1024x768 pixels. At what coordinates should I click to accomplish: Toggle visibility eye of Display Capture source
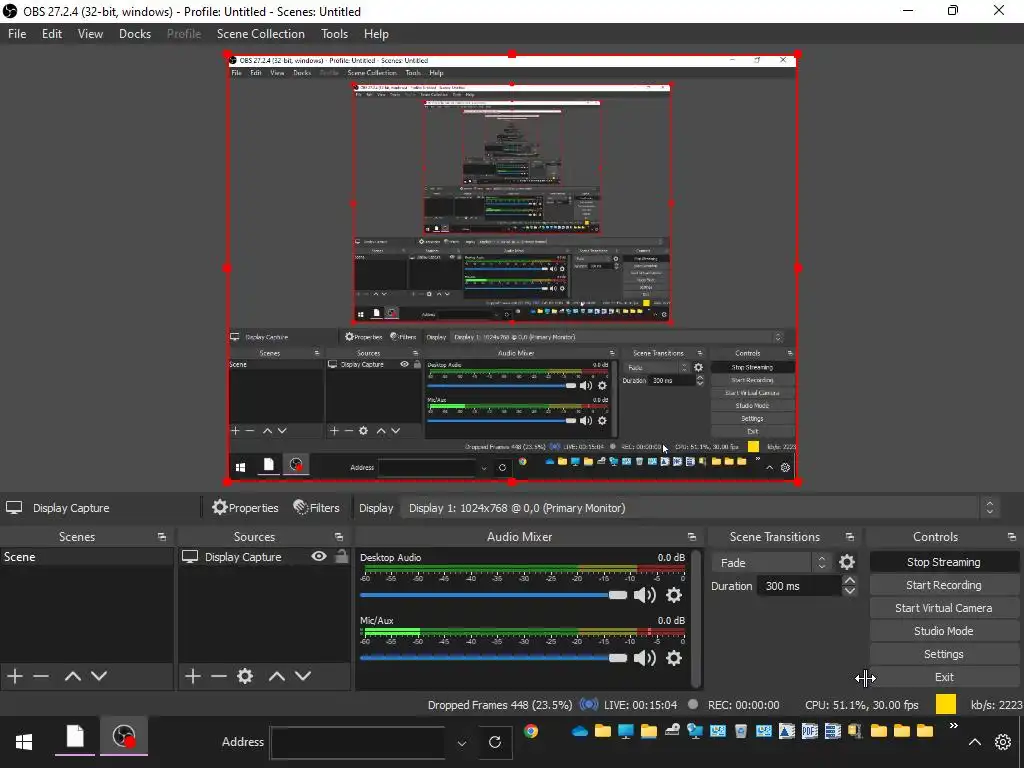coord(319,556)
